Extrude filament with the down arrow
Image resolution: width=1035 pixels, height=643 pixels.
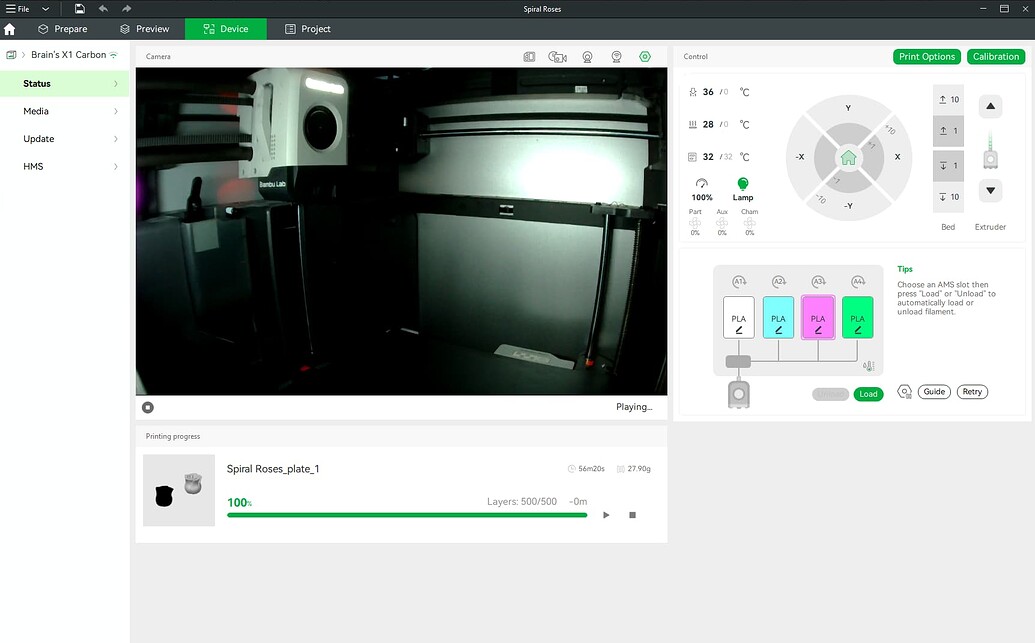[x=990, y=191]
